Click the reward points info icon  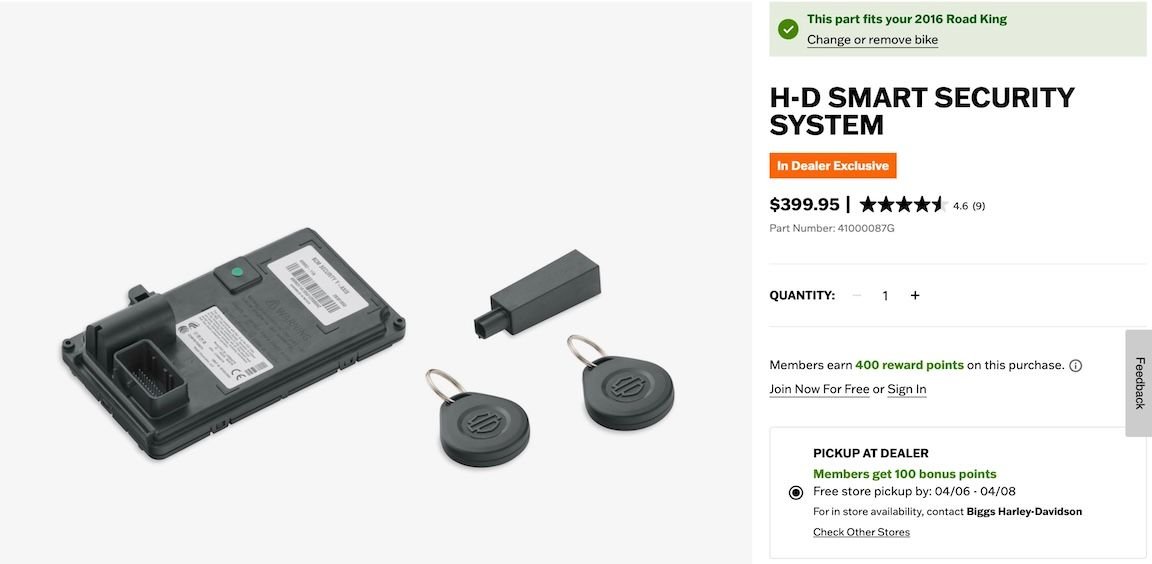(x=1076, y=365)
